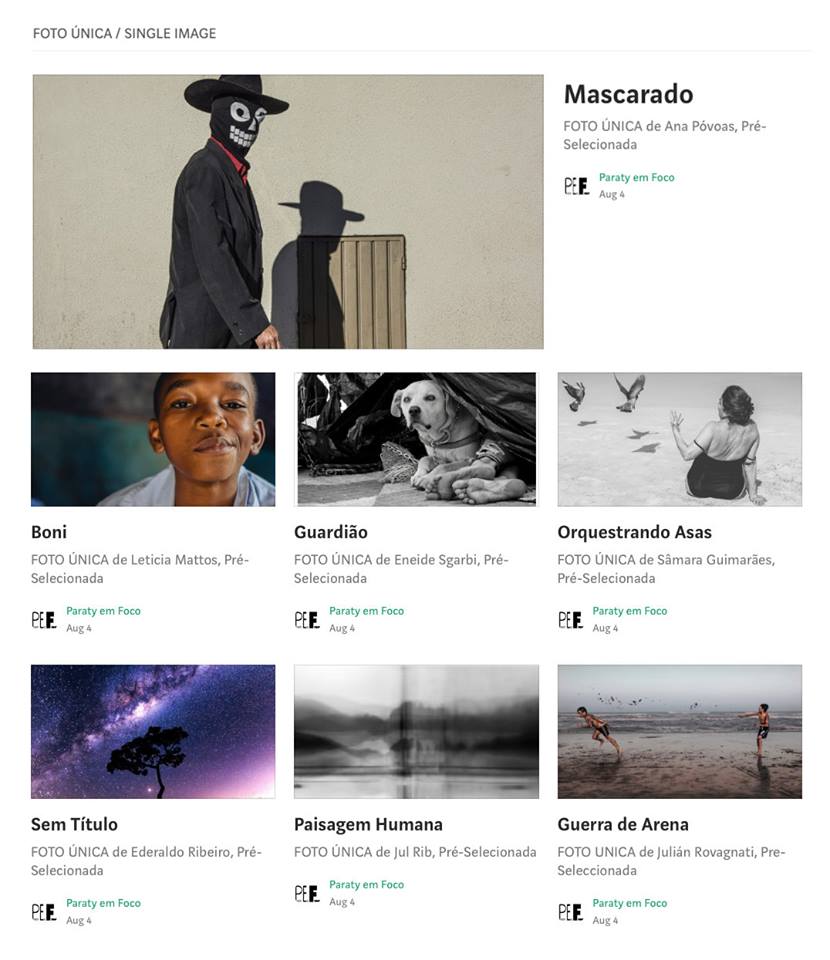The height and width of the screenshot is (960, 830).
Task: Open the Guerra de Arena beach thumbnail
Action: [x=679, y=731]
